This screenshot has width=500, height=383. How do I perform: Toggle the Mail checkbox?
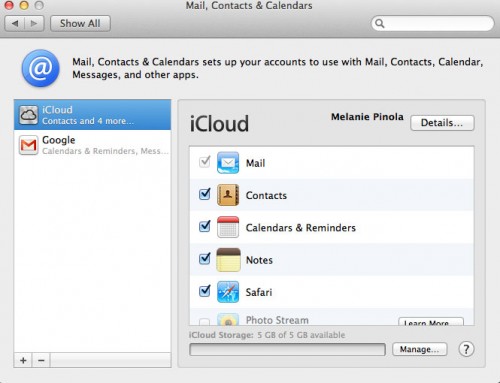pyautogui.click(x=204, y=162)
